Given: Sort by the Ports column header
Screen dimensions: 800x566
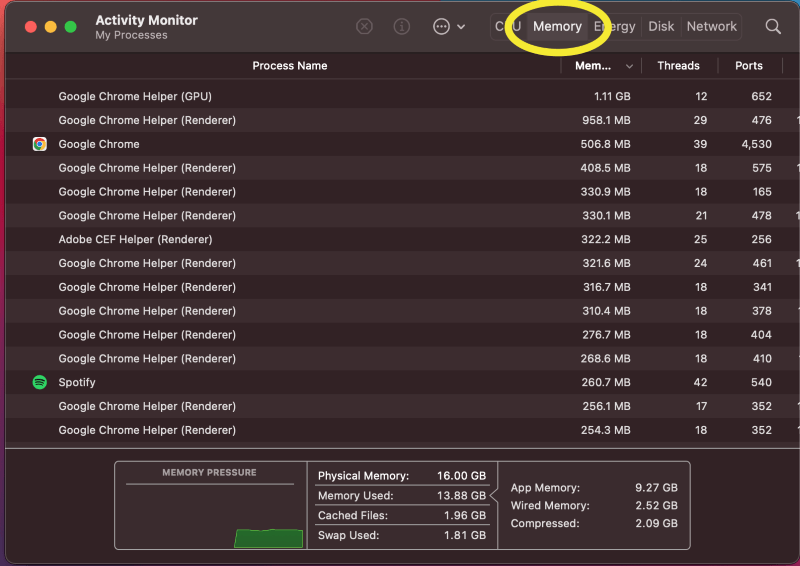Looking at the screenshot, I should point(748,65).
